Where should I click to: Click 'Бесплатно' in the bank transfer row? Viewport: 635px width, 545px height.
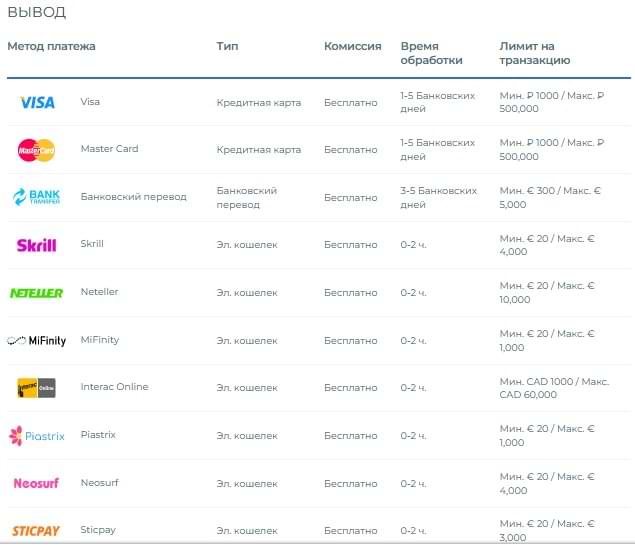[x=351, y=198]
